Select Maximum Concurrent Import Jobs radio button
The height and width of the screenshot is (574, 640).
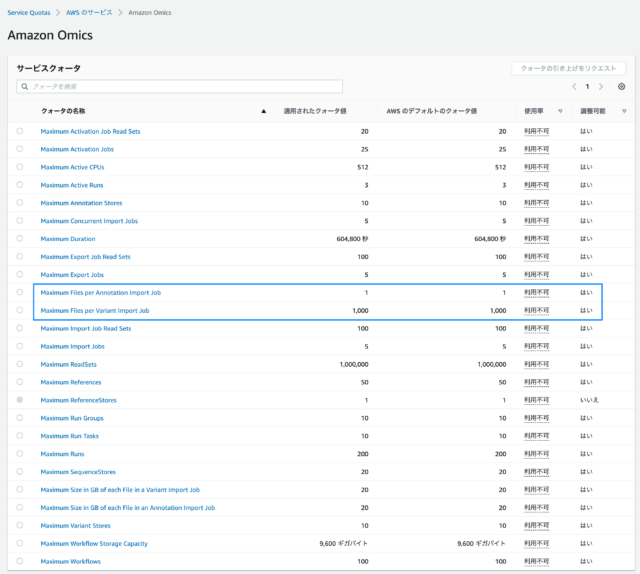pyautogui.click(x=20, y=220)
